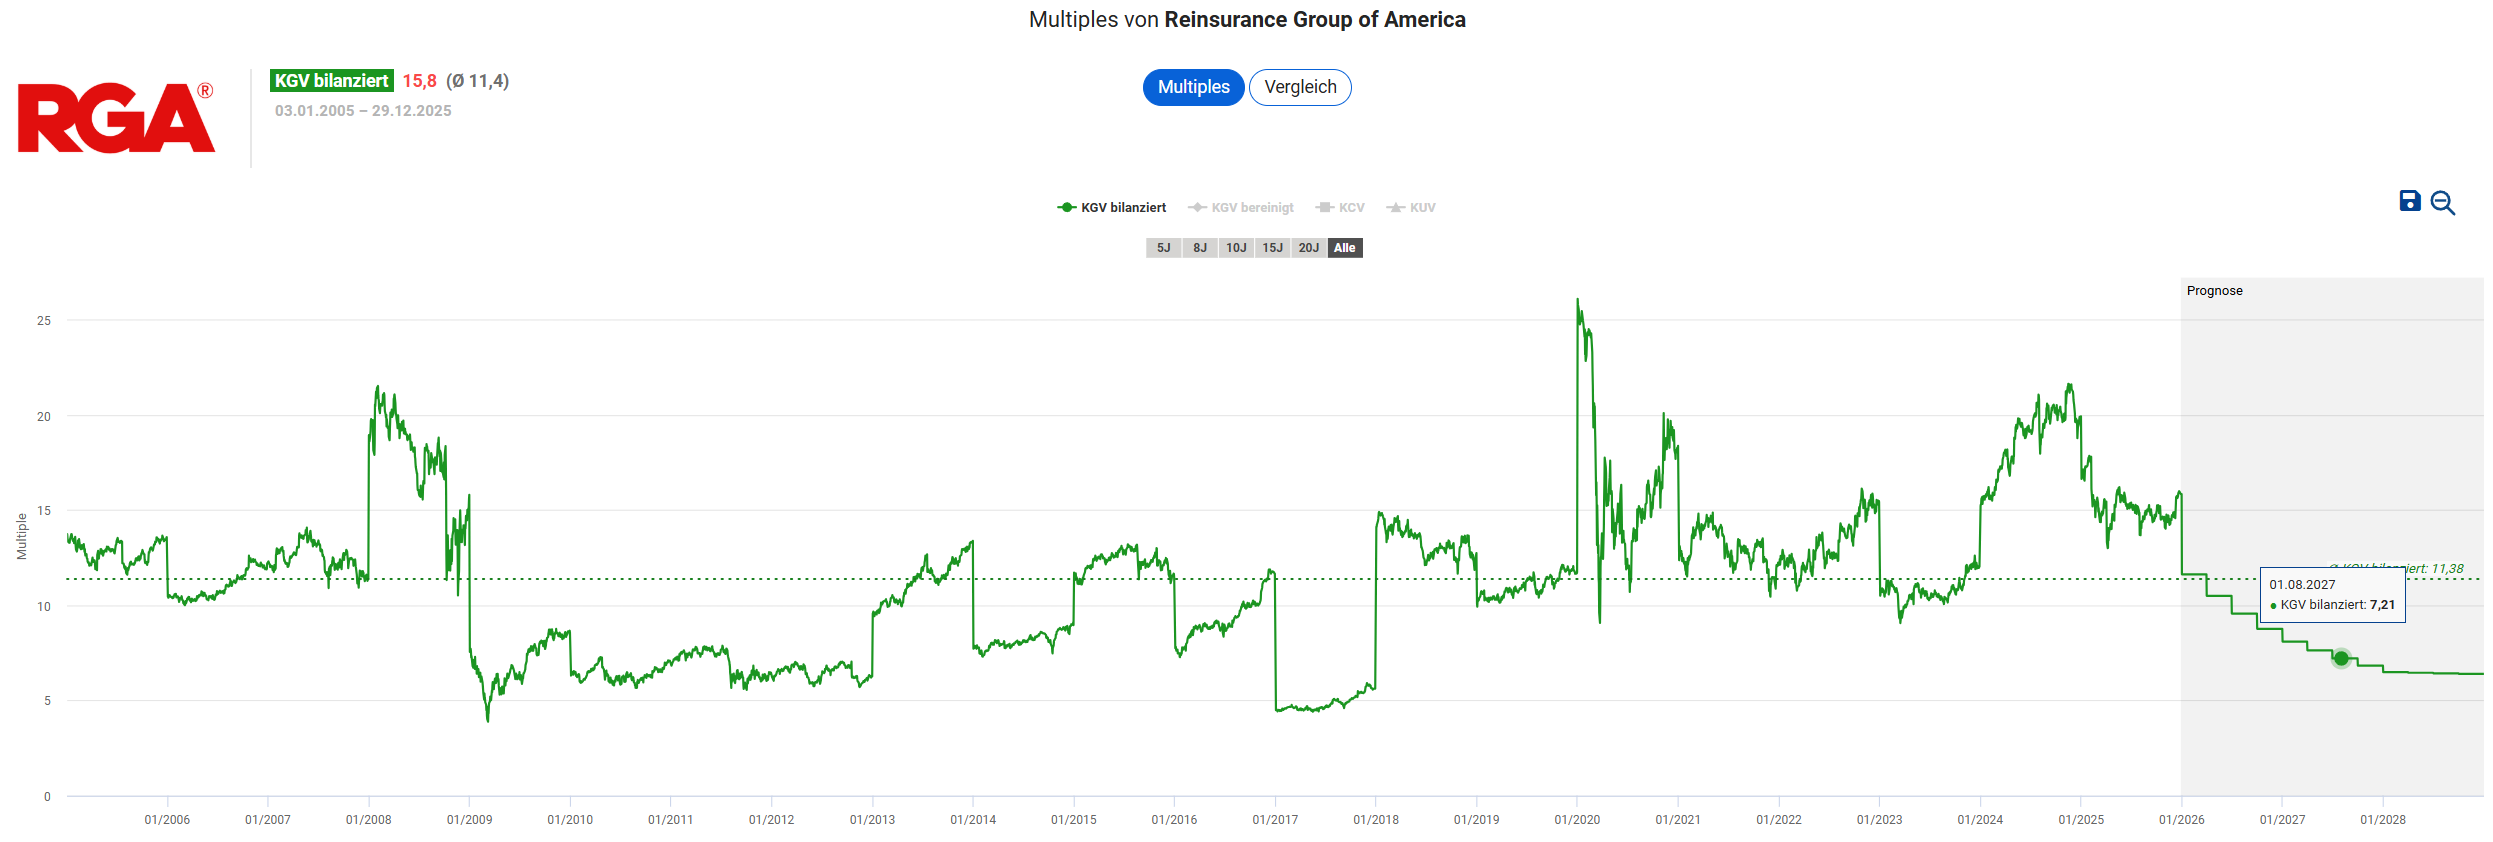Switch to the Vergleich tab
This screenshot has width=2493, height=842.
[x=1300, y=87]
